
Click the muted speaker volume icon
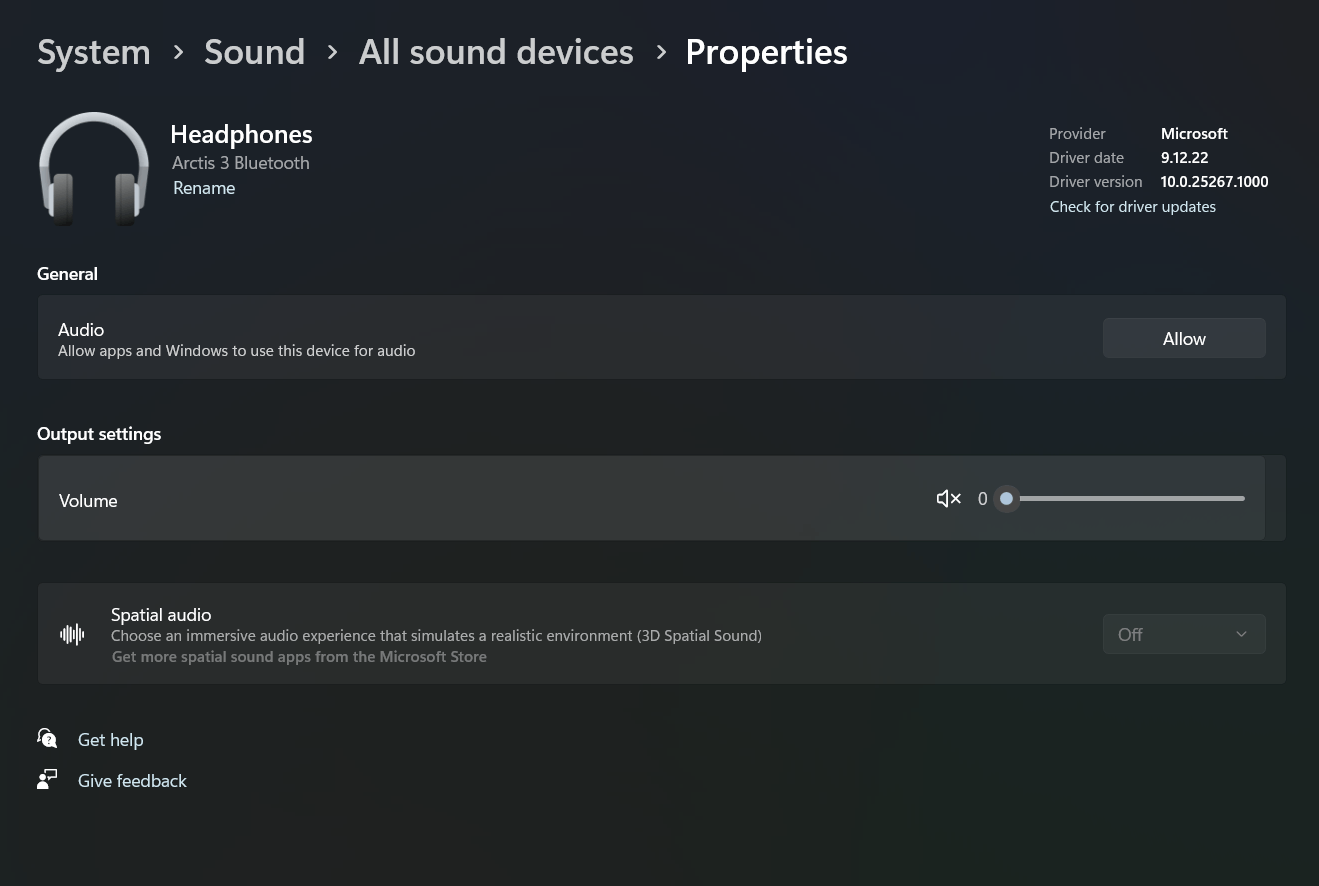click(948, 498)
